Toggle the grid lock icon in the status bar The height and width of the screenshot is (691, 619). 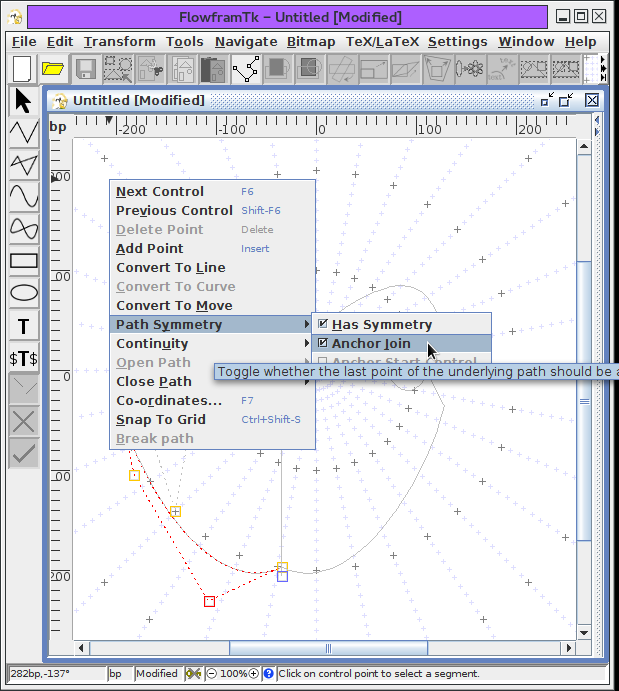coord(193,673)
